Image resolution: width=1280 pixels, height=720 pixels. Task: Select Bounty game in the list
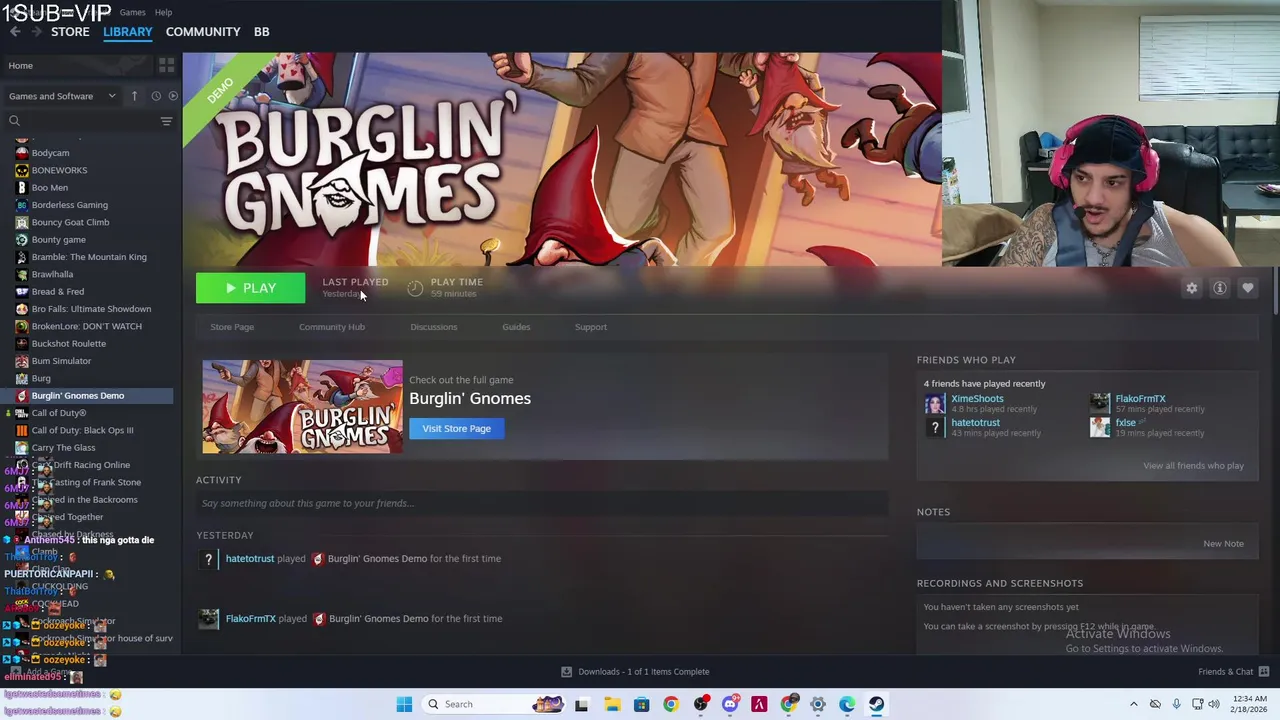pyautogui.click(x=58, y=239)
